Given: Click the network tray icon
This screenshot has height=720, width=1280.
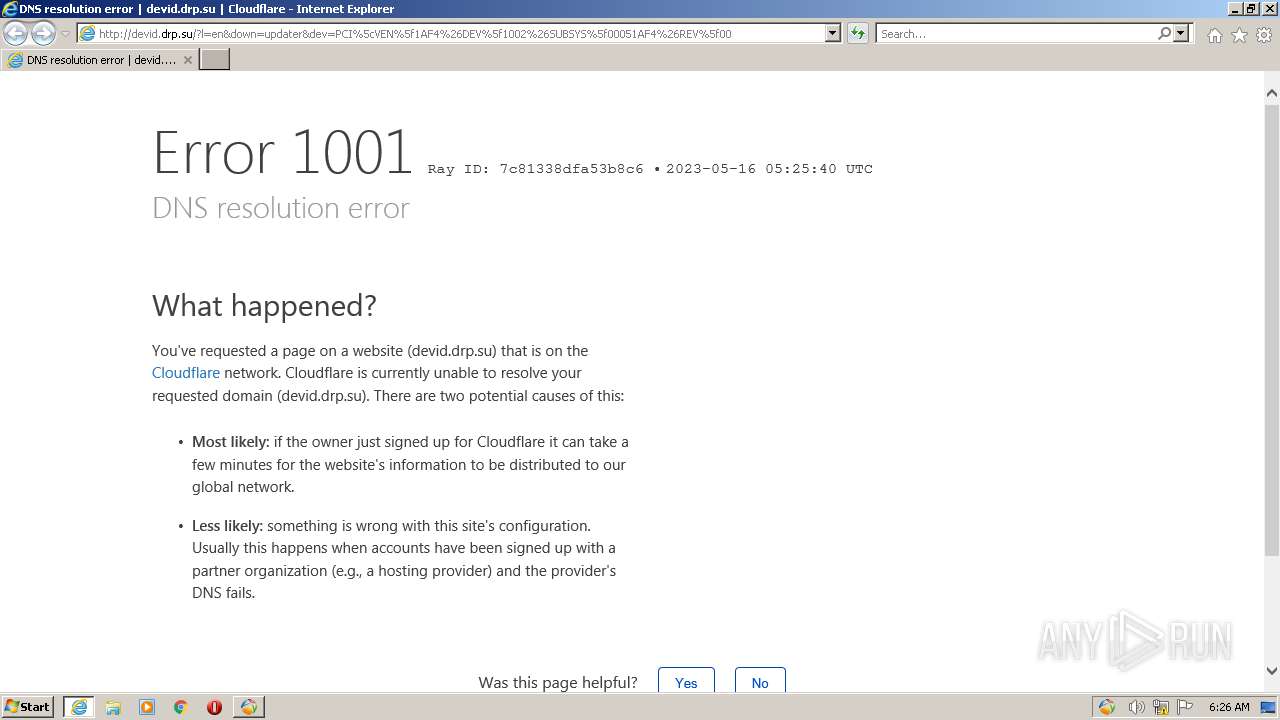Looking at the screenshot, I should click(x=1161, y=707).
